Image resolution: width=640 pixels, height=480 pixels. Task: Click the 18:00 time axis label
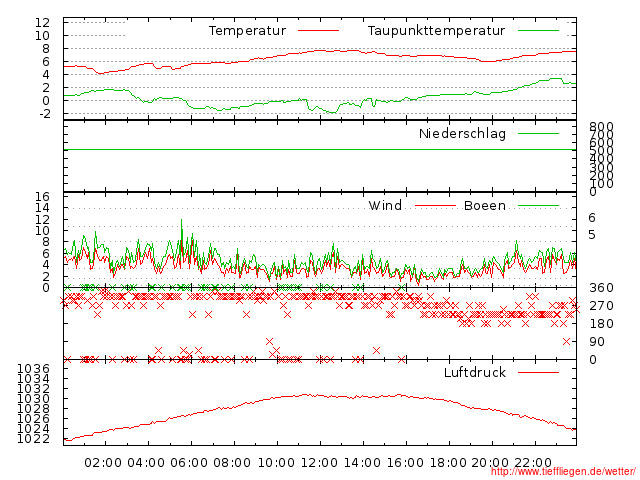(447, 463)
